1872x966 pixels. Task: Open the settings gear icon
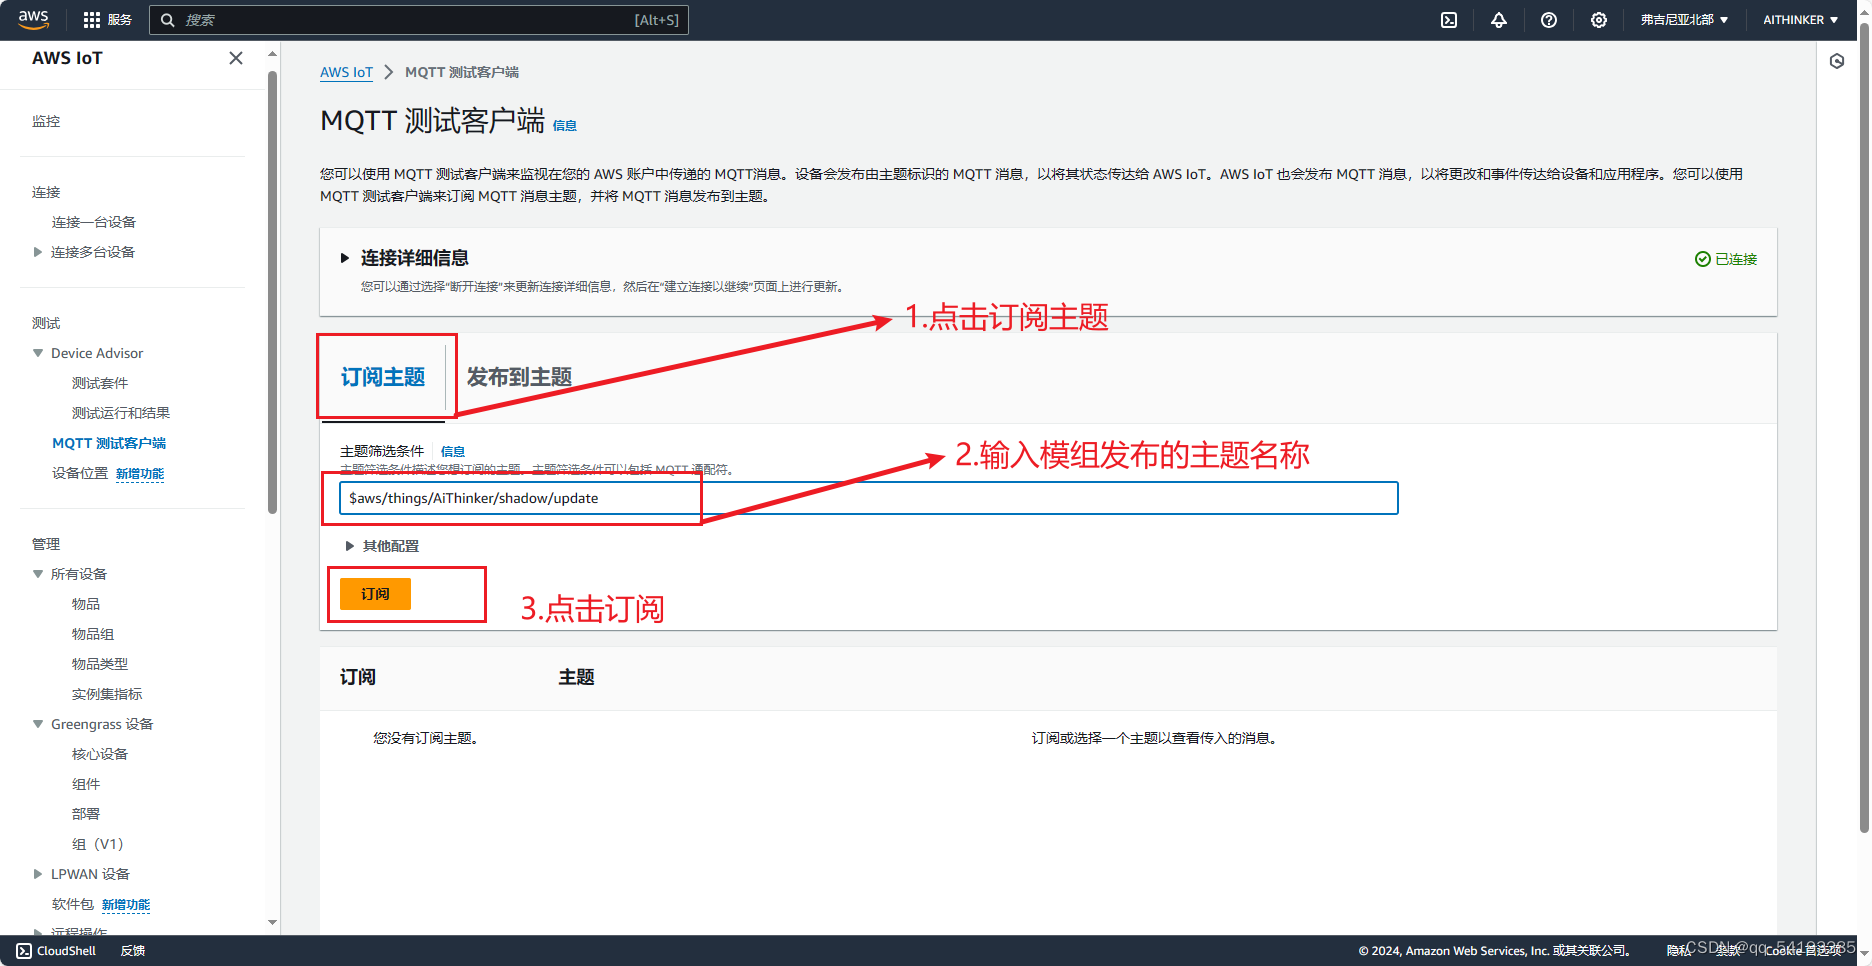point(1599,20)
